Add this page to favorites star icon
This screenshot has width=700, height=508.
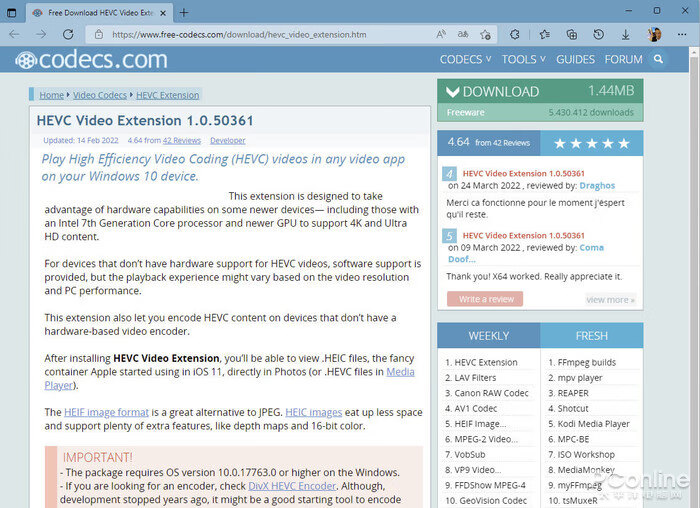tap(485, 34)
